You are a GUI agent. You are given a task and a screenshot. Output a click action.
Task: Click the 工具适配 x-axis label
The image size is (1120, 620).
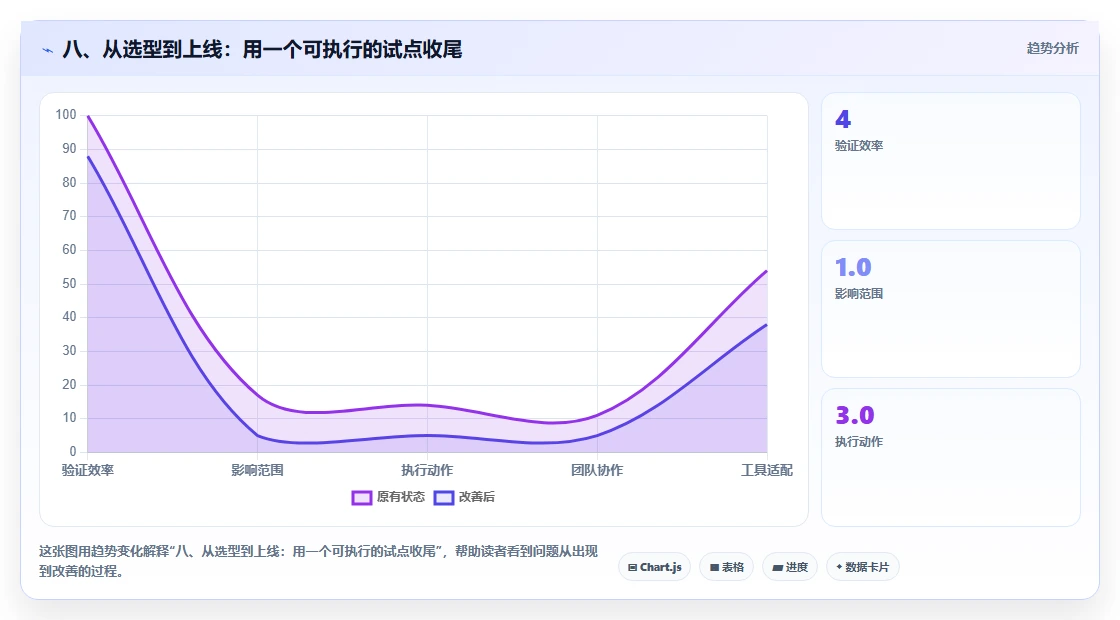coord(766,470)
